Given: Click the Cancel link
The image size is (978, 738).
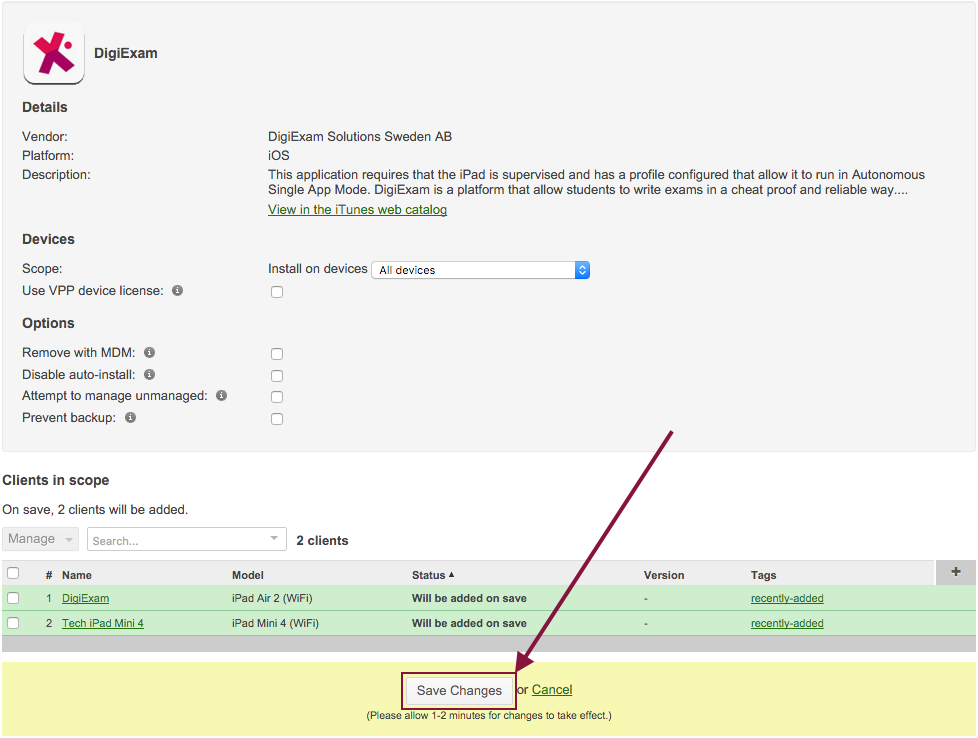Looking at the screenshot, I should 552,690.
